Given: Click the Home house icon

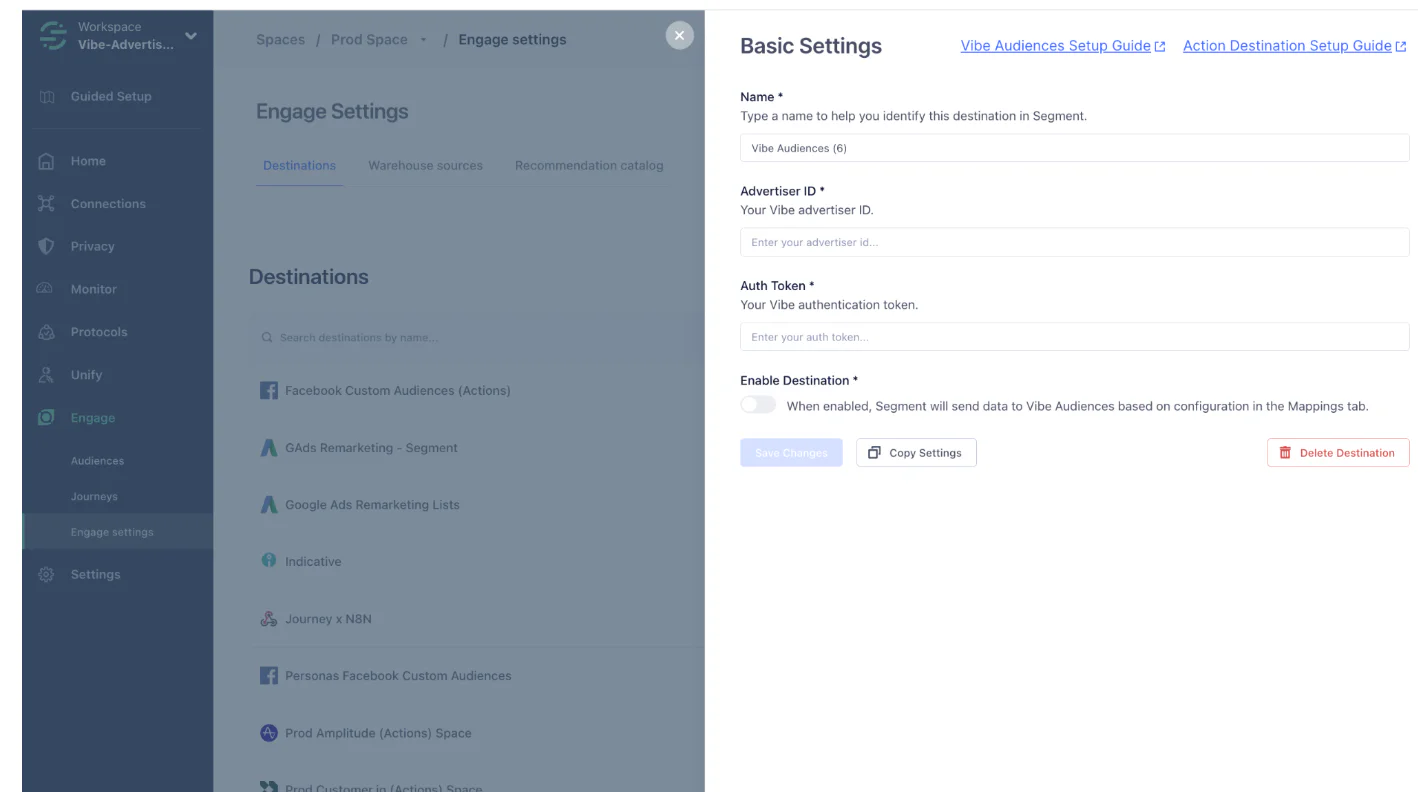Looking at the screenshot, I should coord(46,161).
